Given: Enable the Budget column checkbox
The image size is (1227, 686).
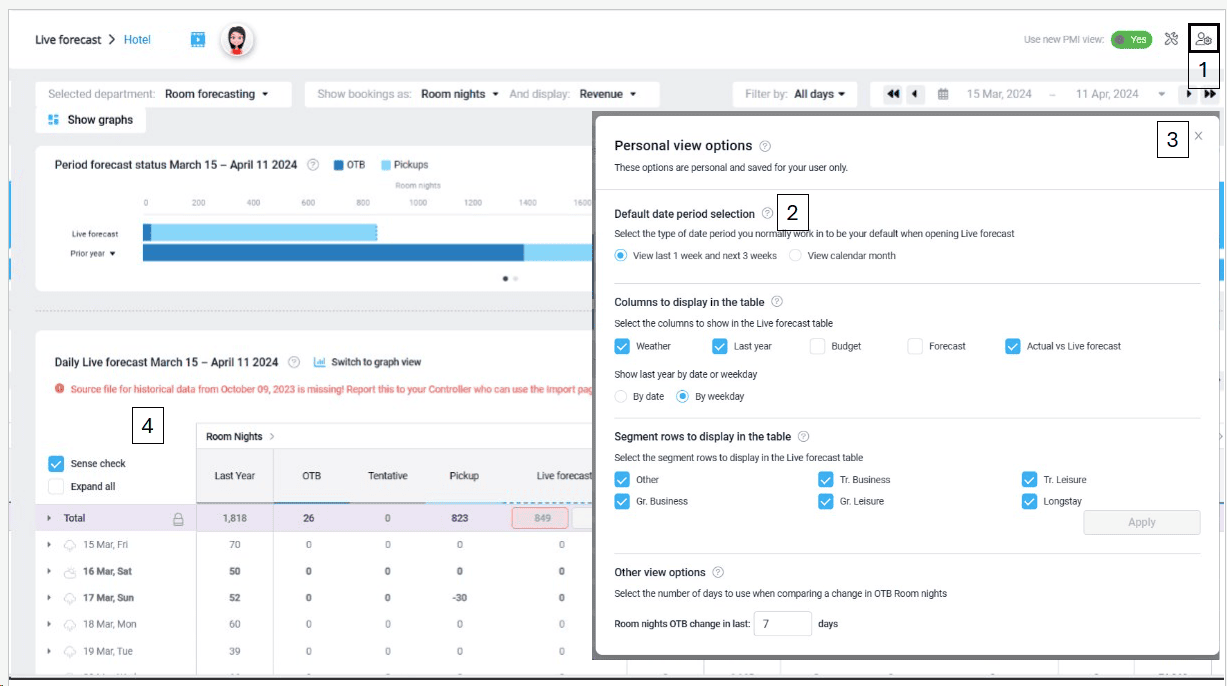Looking at the screenshot, I should 818,346.
